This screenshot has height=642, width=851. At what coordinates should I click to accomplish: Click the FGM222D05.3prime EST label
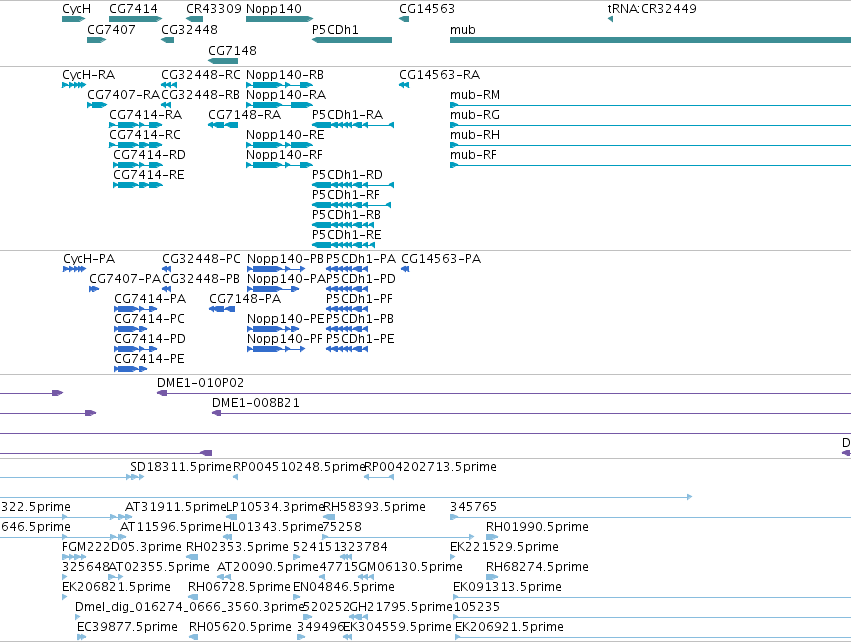click(x=122, y=547)
